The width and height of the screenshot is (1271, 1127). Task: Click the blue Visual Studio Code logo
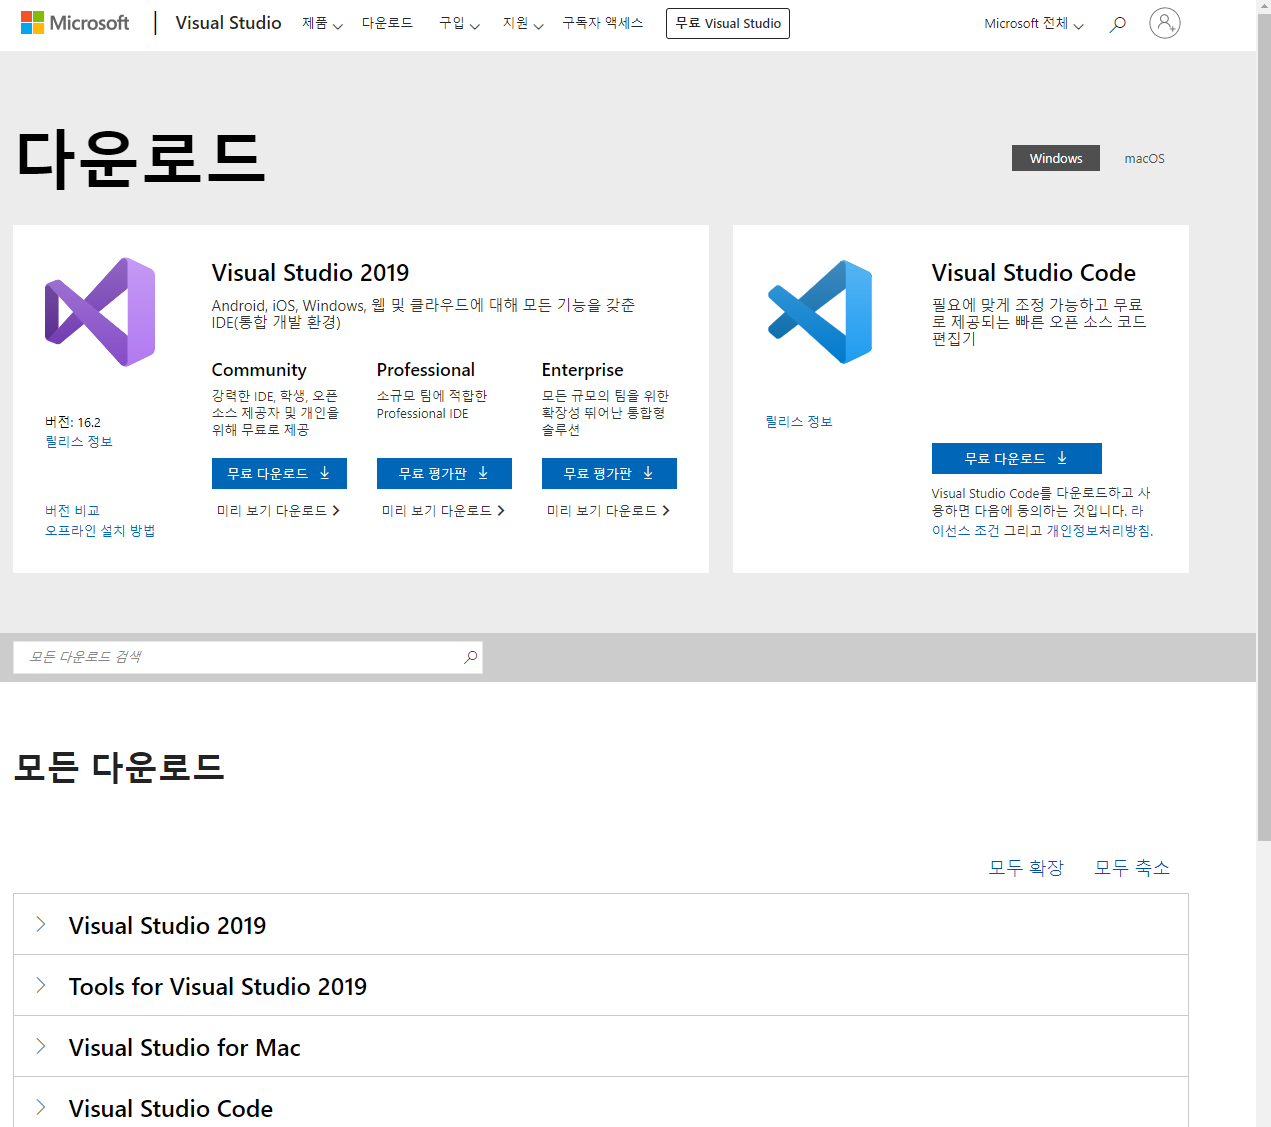tap(819, 311)
